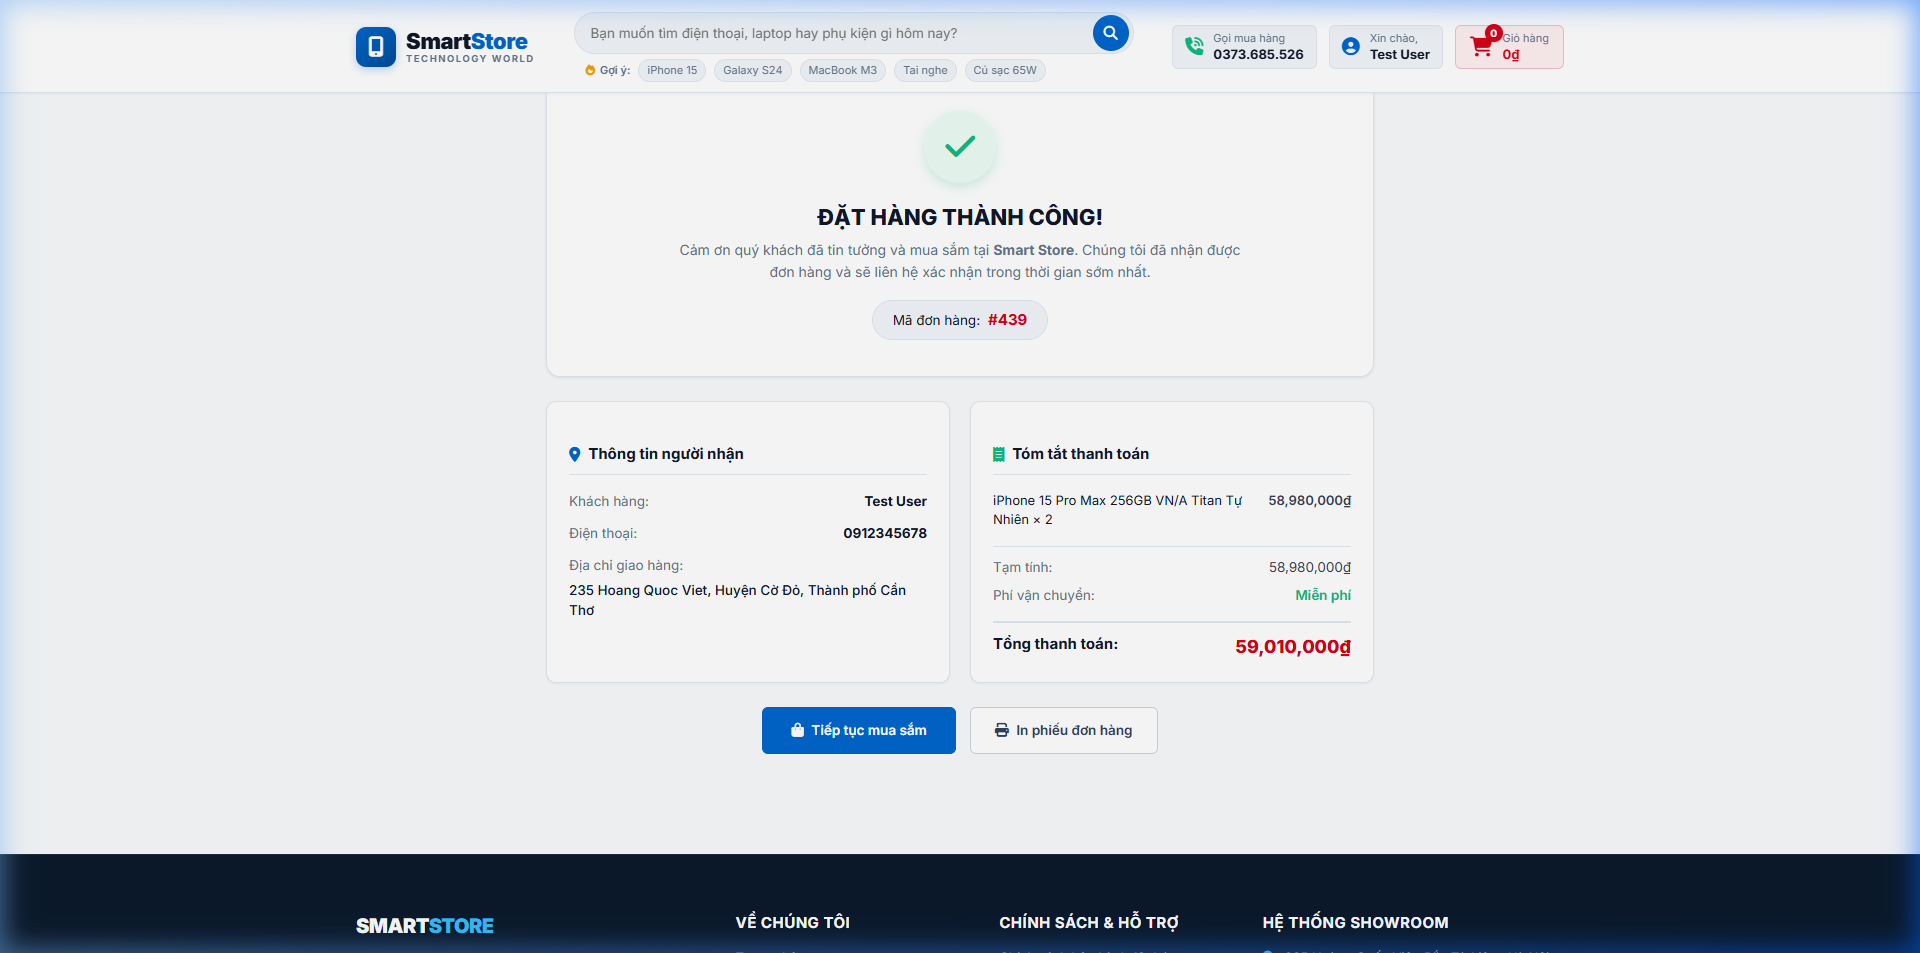The image size is (1920, 953).
Task: Select the iPhone 15 suggestion chip
Action: (672, 70)
